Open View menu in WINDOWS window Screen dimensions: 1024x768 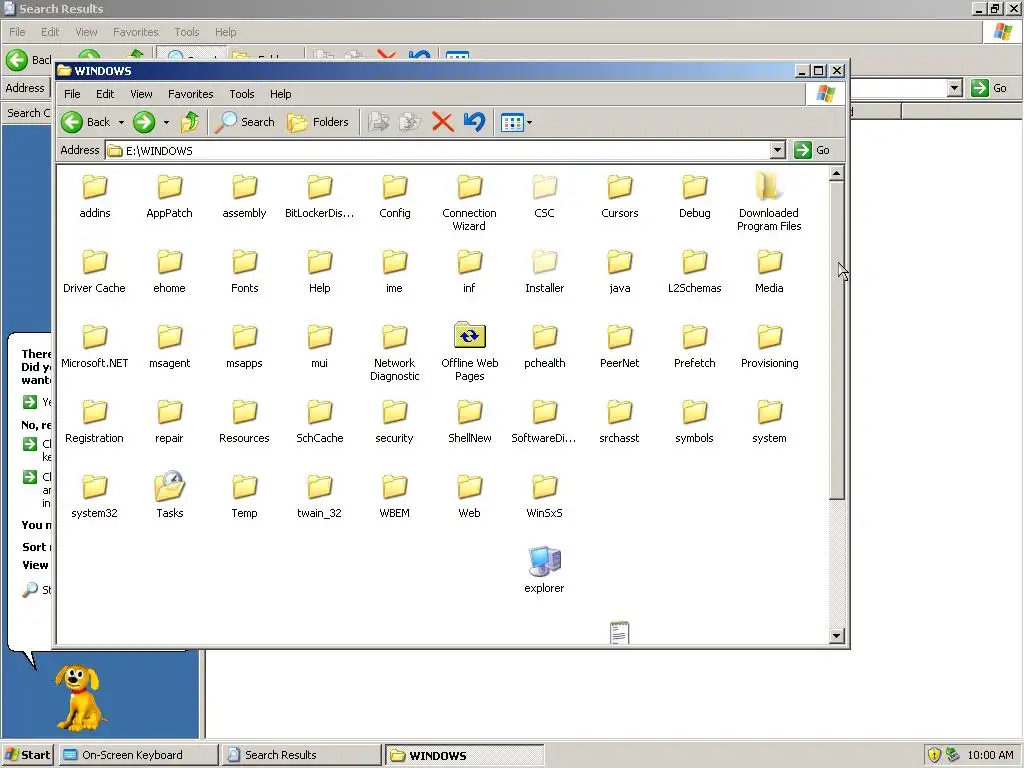point(141,94)
